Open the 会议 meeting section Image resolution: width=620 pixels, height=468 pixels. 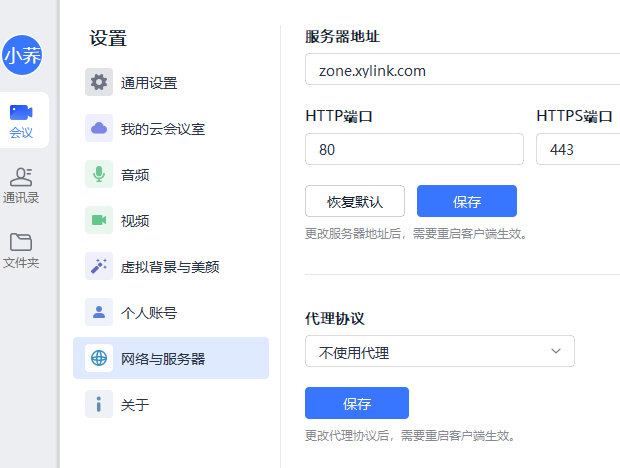pyautogui.click(x=21, y=120)
